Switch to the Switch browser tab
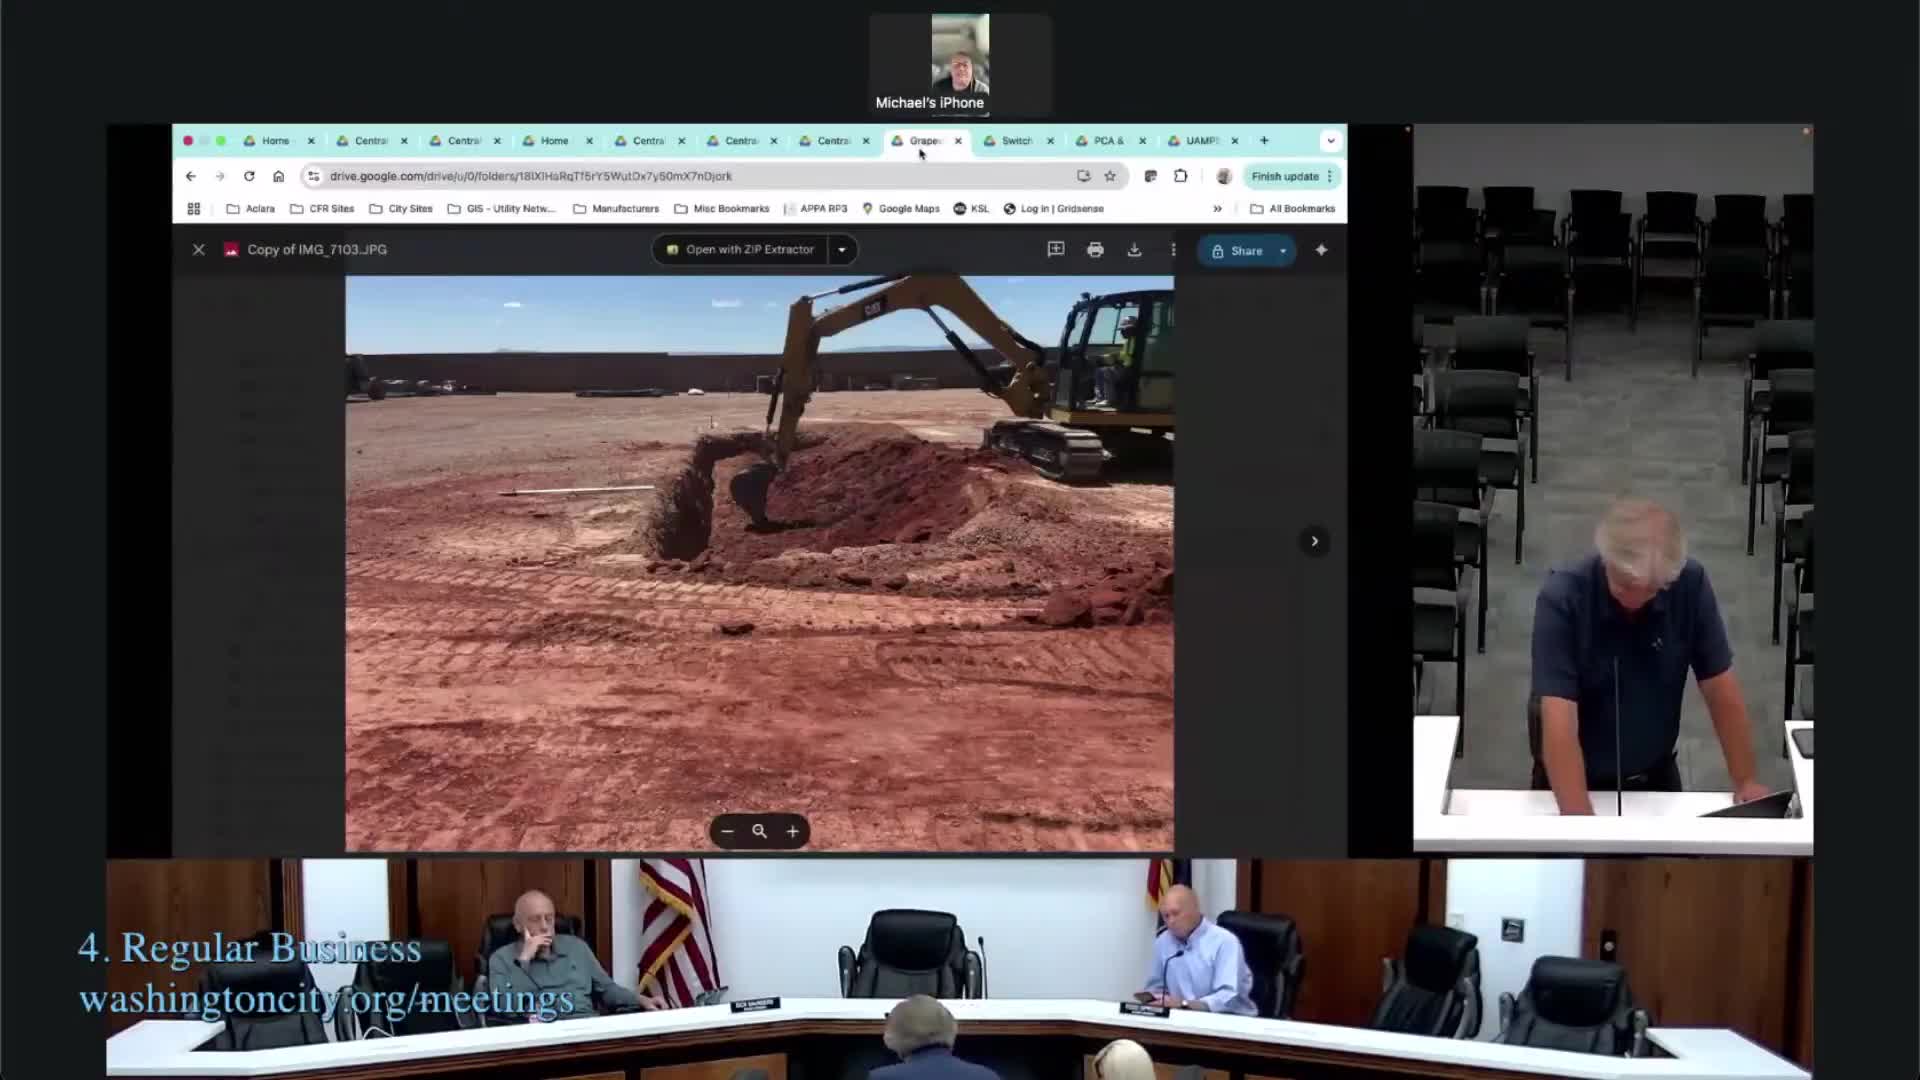The image size is (1920, 1080). [1015, 141]
